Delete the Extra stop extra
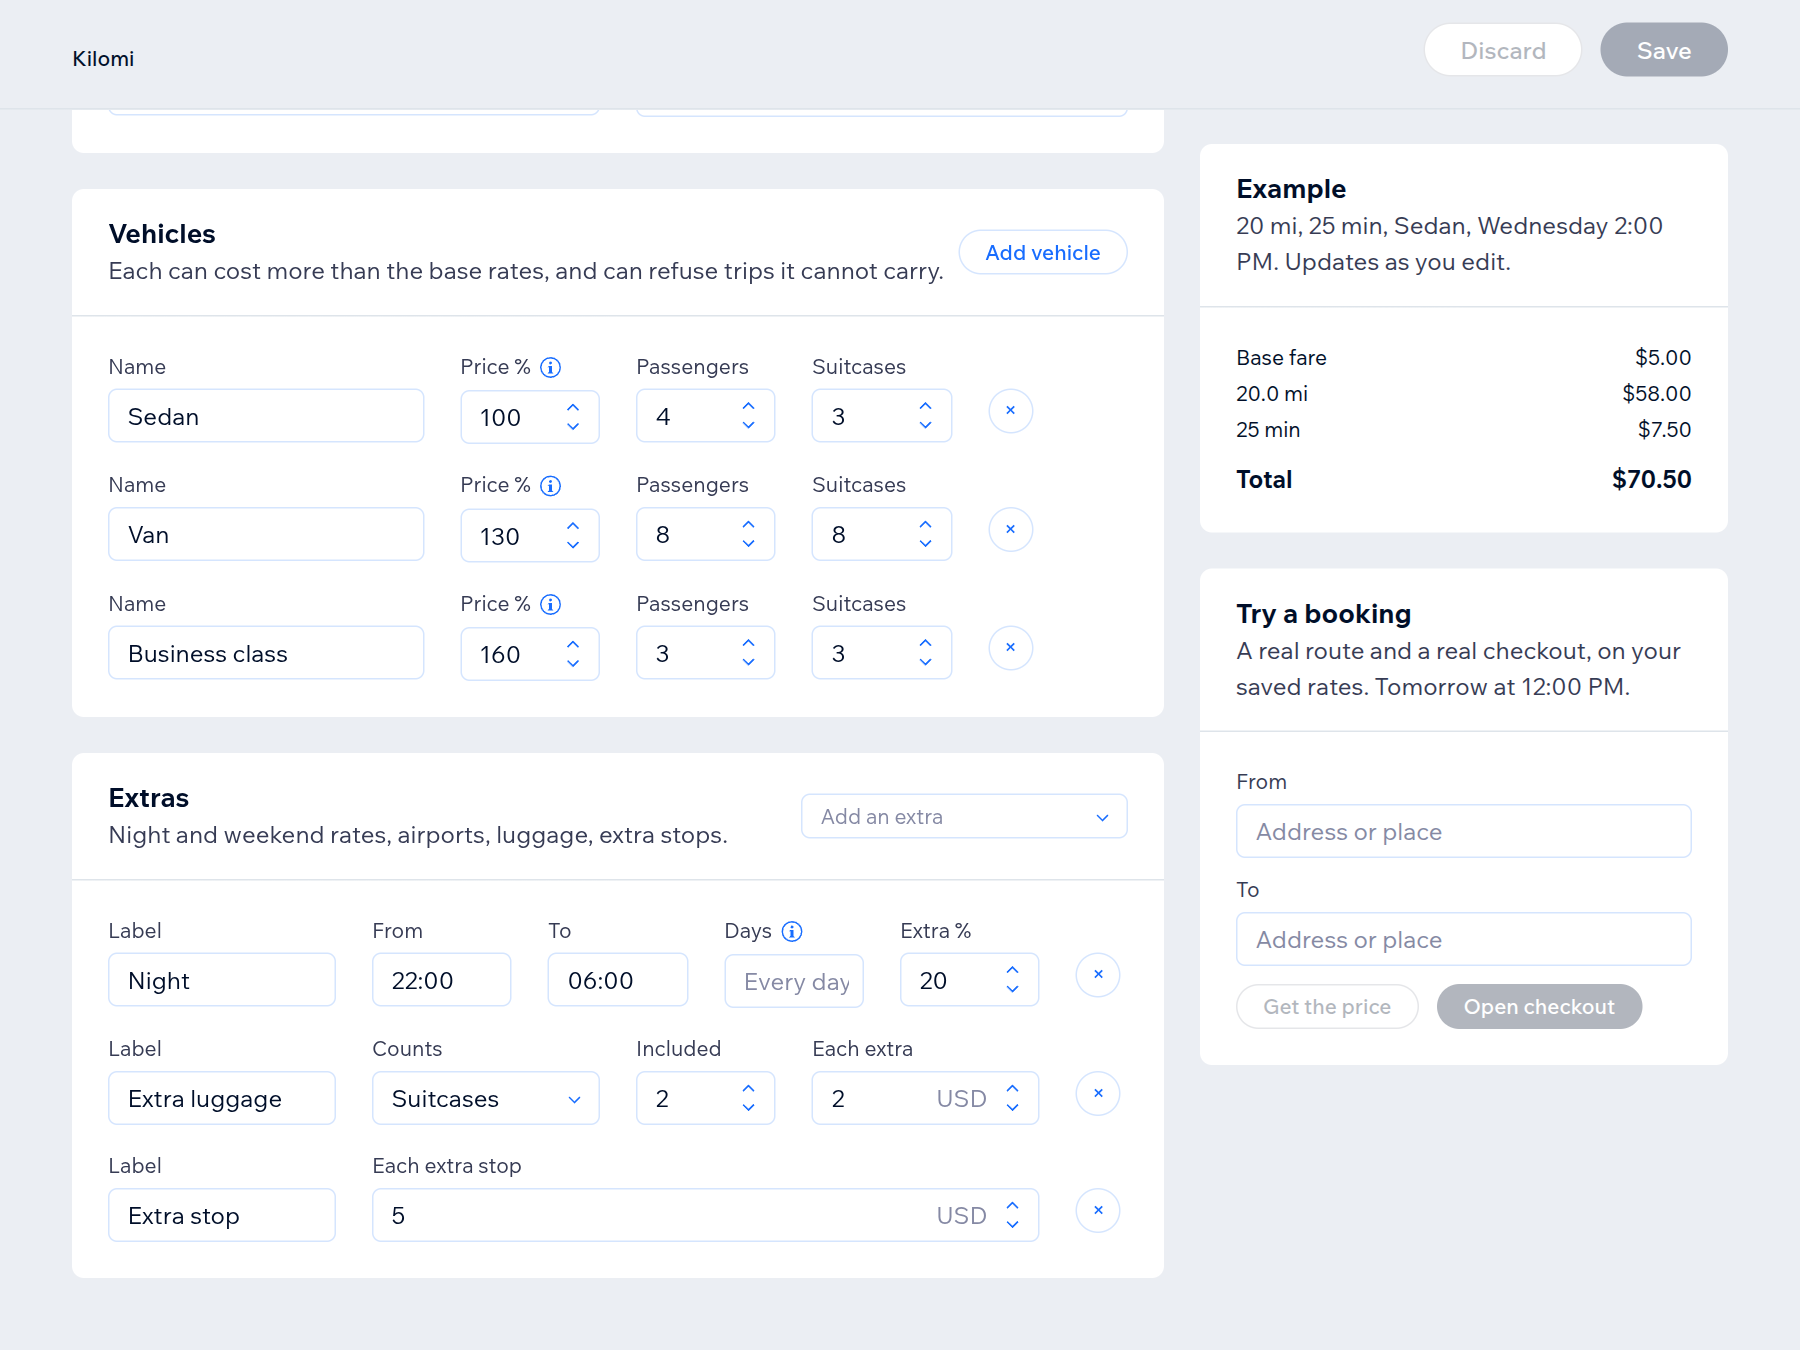The height and width of the screenshot is (1350, 1800). pyautogui.click(x=1098, y=1210)
